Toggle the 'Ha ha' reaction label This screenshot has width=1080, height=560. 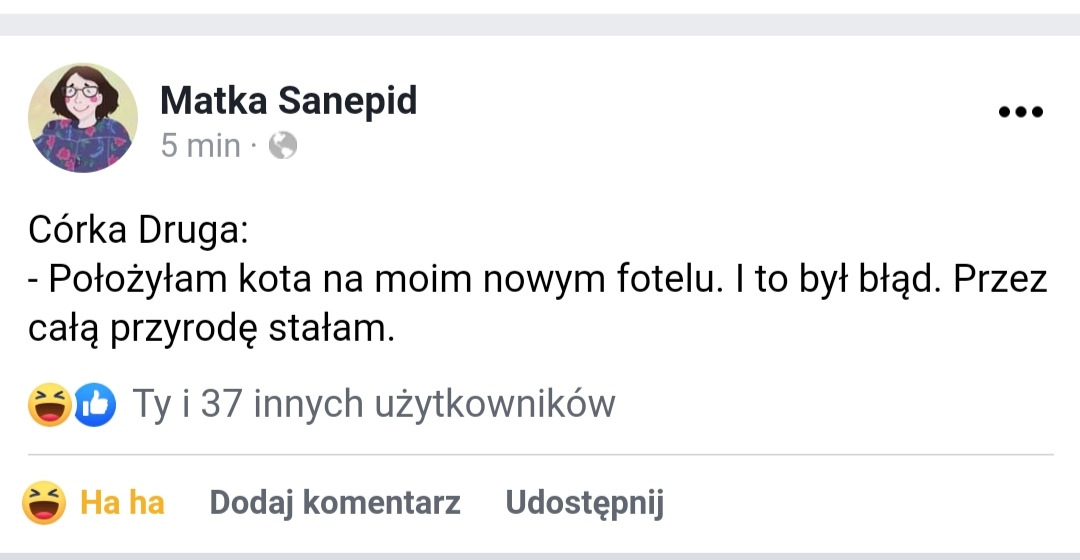[x=122, y=502]
